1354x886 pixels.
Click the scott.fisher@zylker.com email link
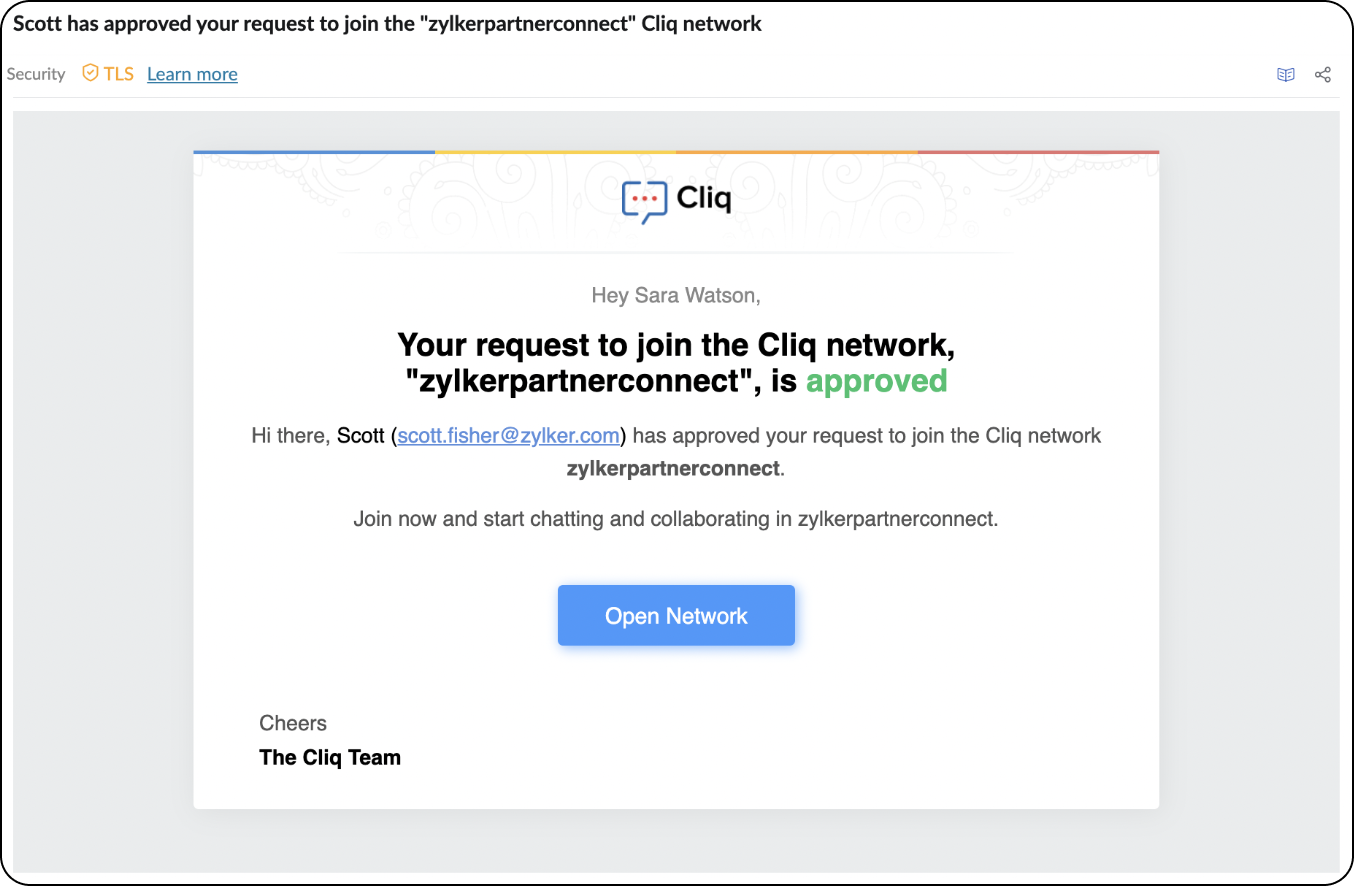point(511,436)
